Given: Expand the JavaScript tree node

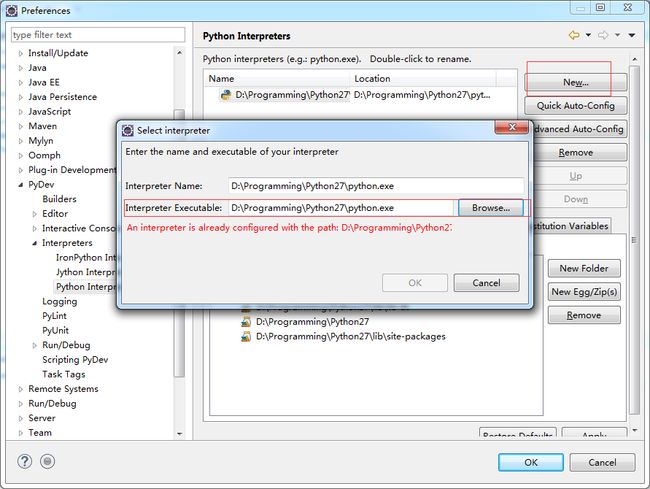Looking at the screenshot, I should click(x=20, y=112).
